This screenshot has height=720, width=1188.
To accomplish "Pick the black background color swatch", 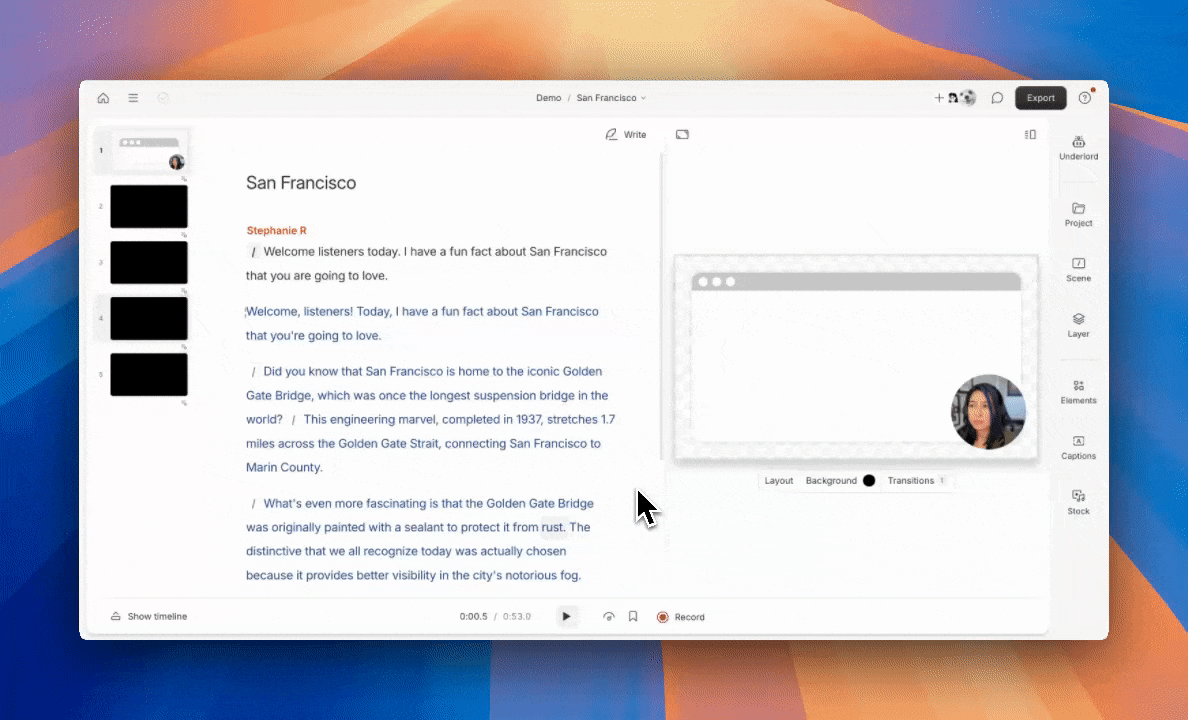I will click(869, 481).
